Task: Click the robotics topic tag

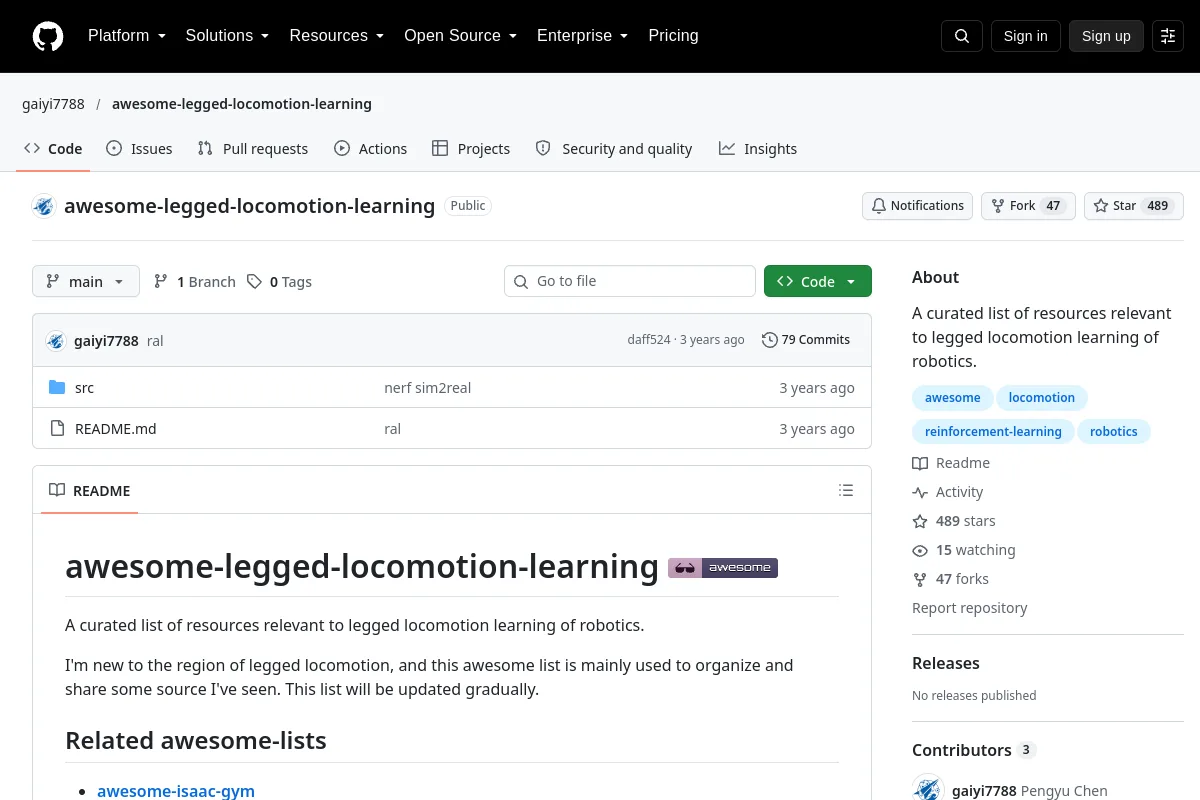Action: (1114, 432)
